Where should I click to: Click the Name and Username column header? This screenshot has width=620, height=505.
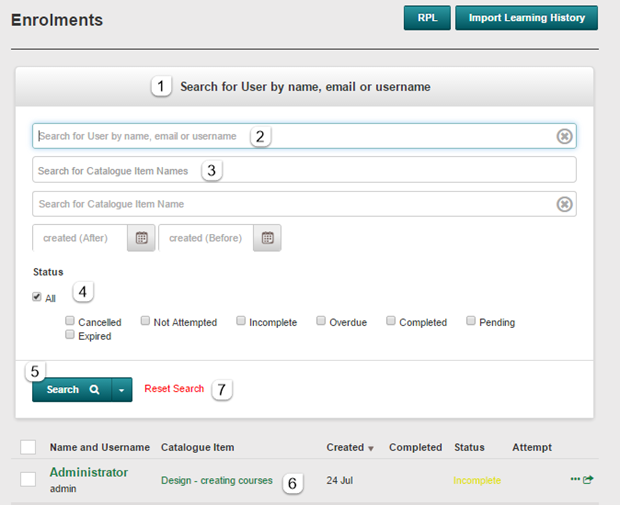100,447
